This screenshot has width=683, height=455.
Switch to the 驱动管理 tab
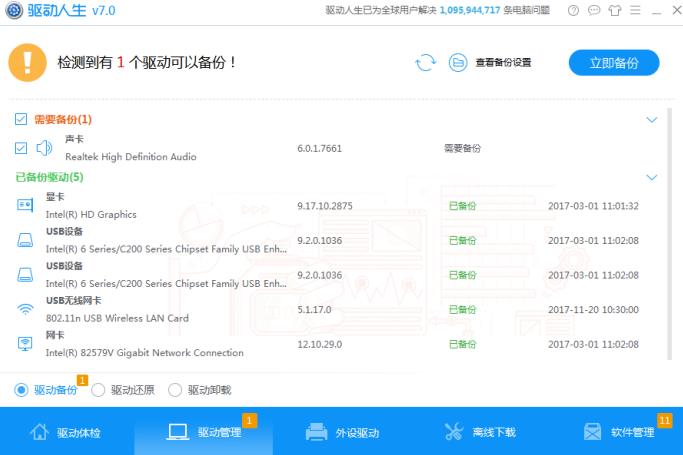click(x=204, y=432)
